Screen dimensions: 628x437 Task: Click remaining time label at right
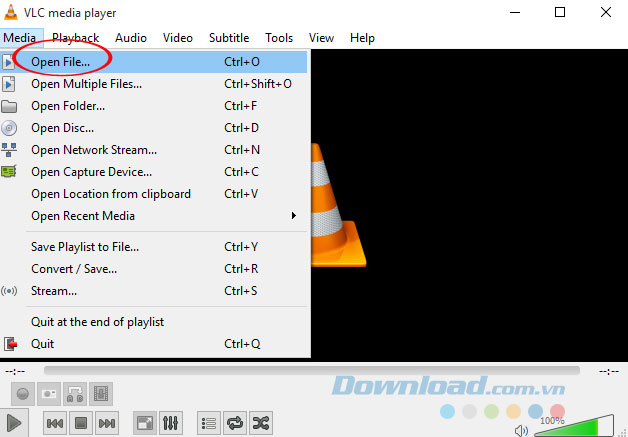click(609, 372)
